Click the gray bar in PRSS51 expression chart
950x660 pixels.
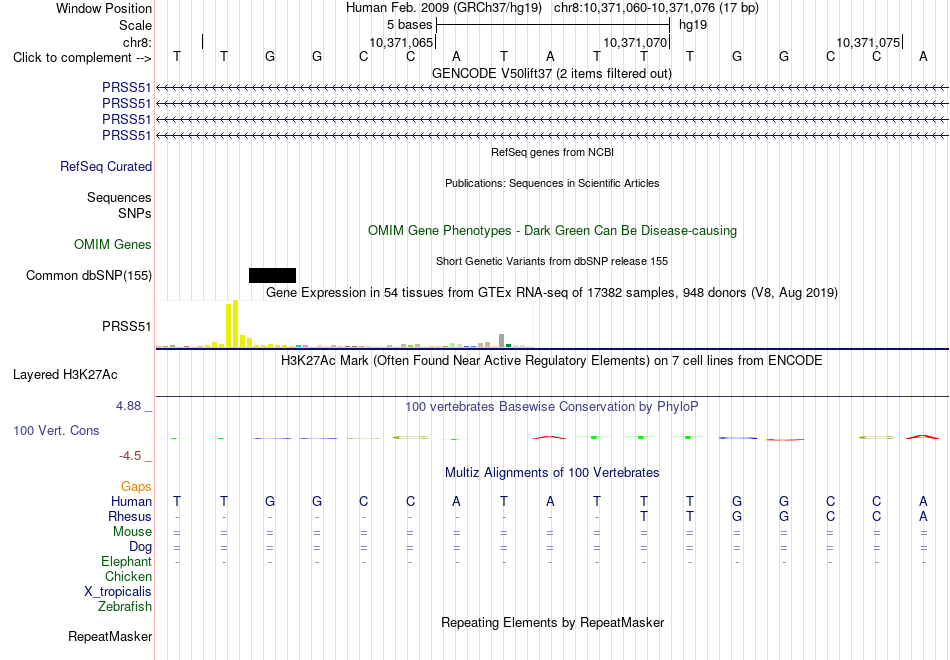(502, 341)
